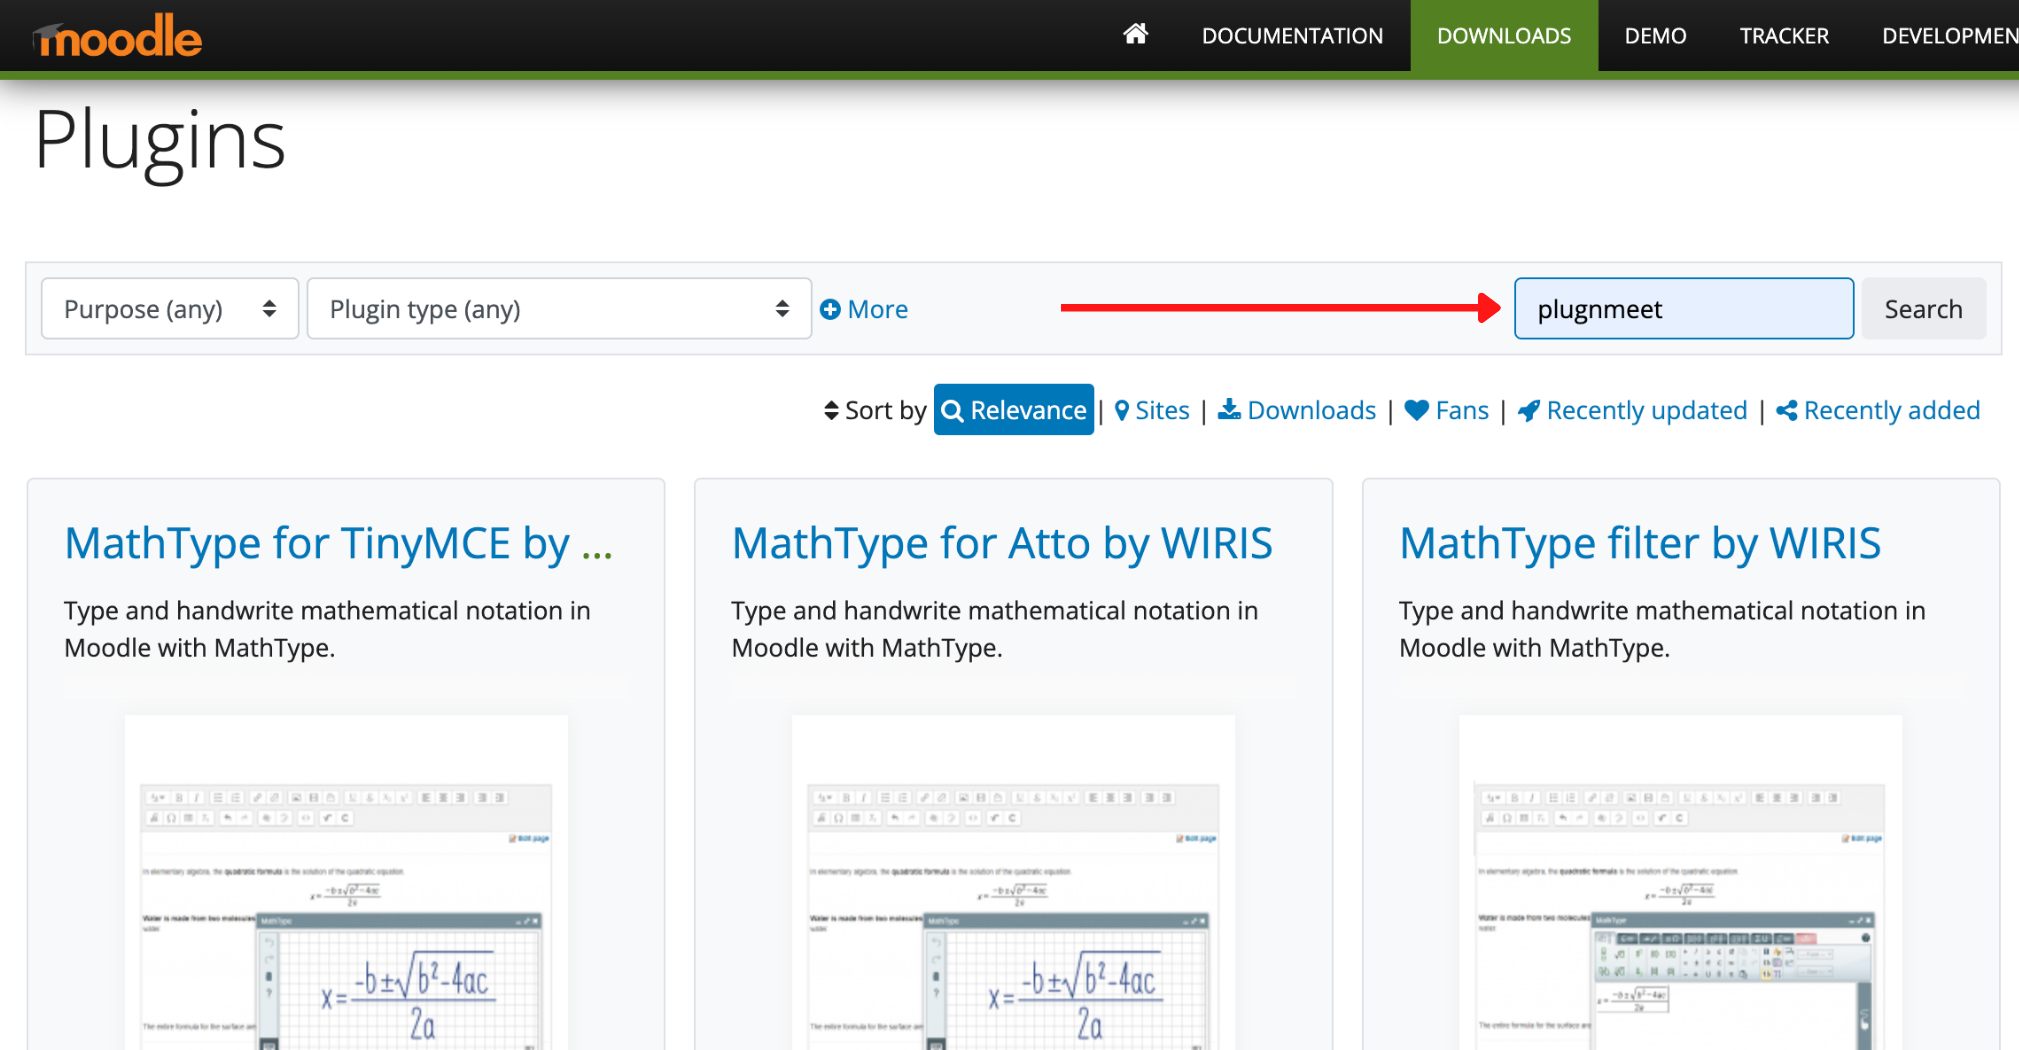Sort results by Relevance
Image resolution: width=2019 pixels, height=1050 pixels.
coord(1014,410)
